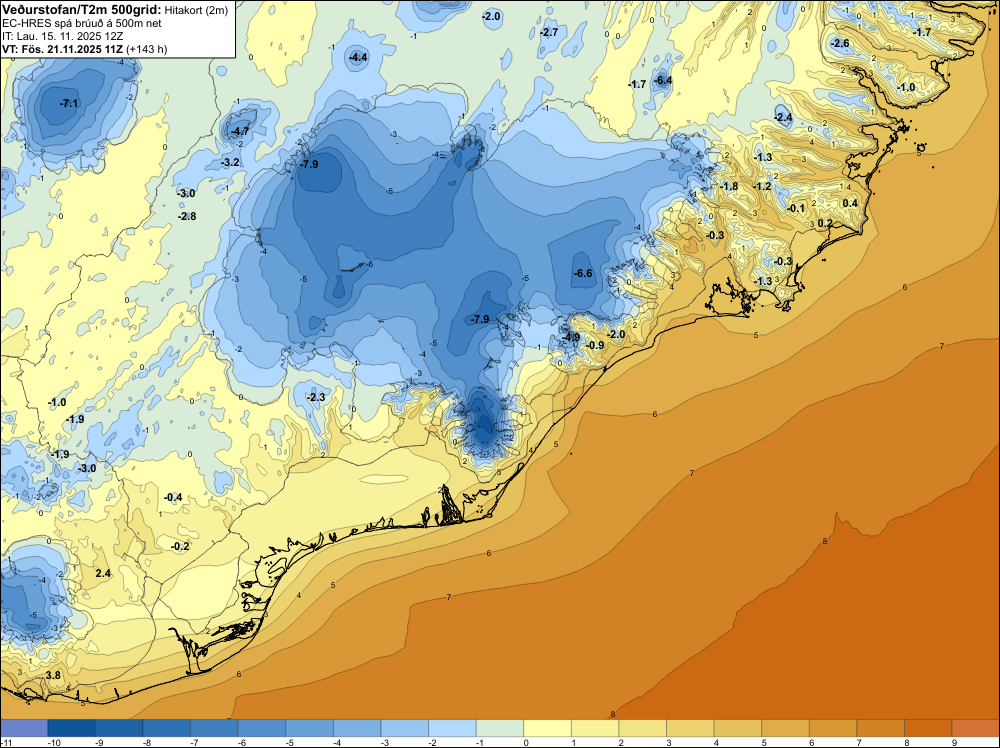This screenshot has height=748, width=1000.
Task: Click the -0.1 temperature label
Action: tap(796, 209)
